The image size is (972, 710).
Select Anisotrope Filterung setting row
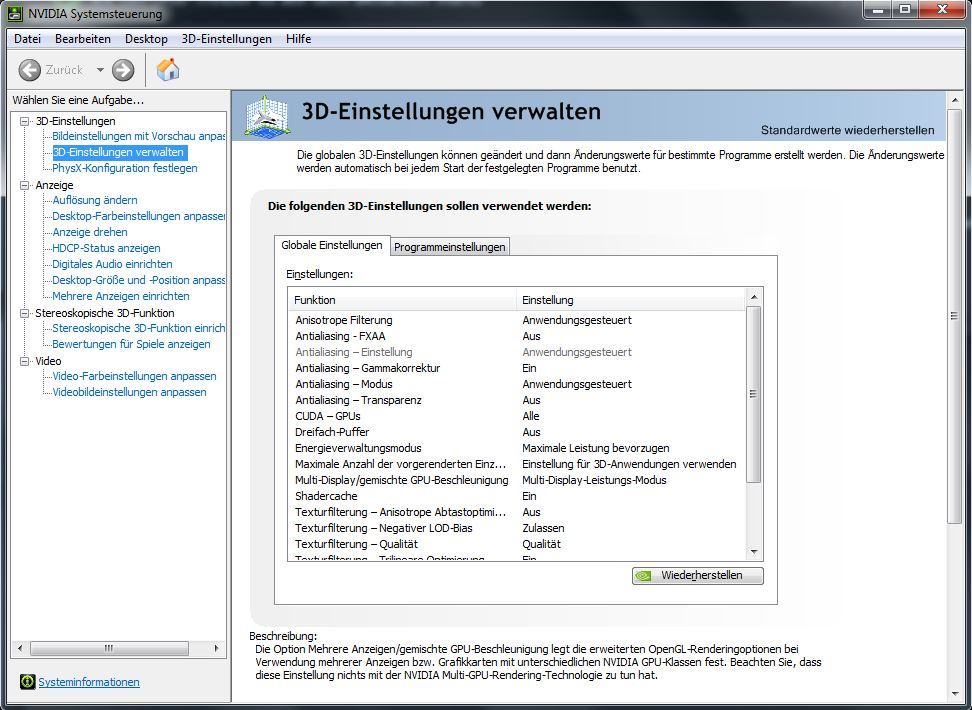(518, 321)
